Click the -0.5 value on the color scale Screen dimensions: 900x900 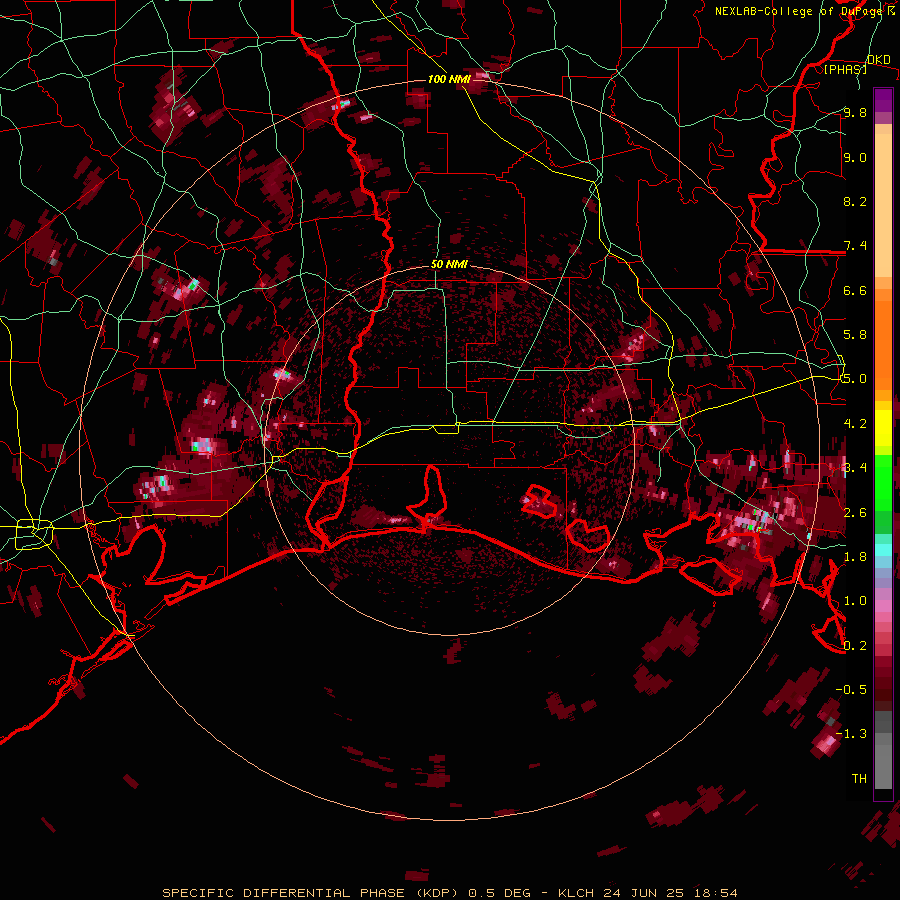click(x=851, y=690)
